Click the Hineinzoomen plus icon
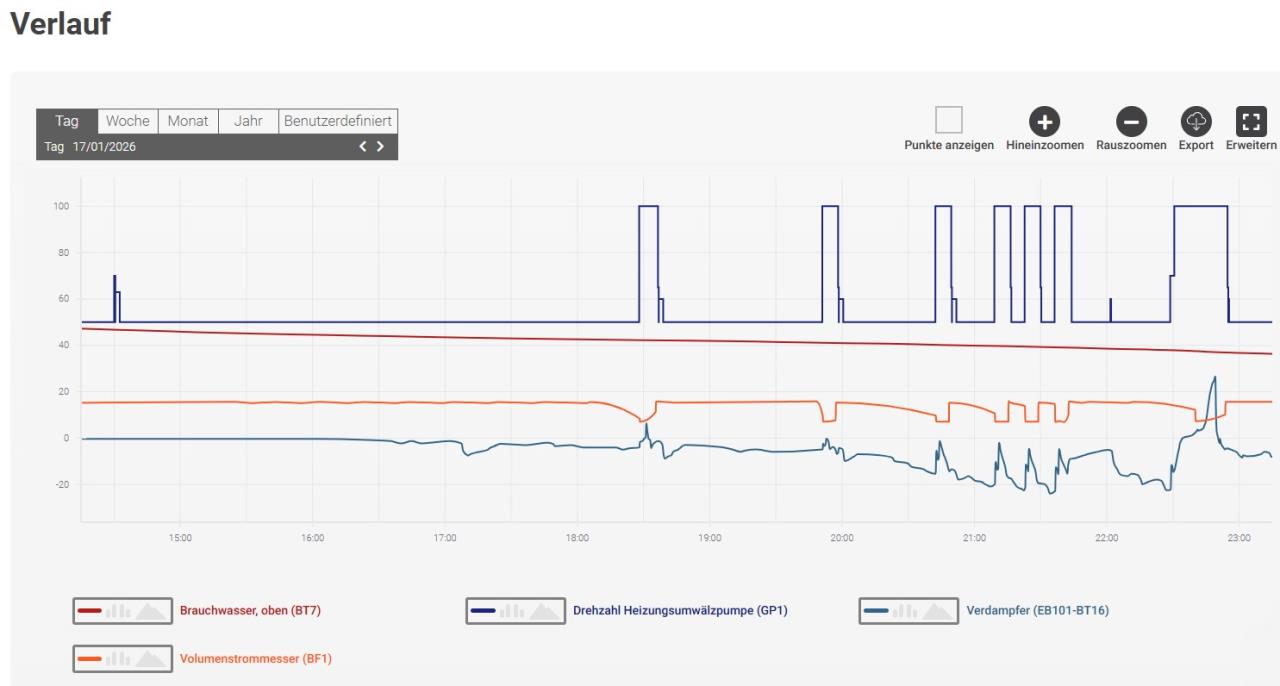This screenshot has width=1280, height=686. (x=1044, y=122)
